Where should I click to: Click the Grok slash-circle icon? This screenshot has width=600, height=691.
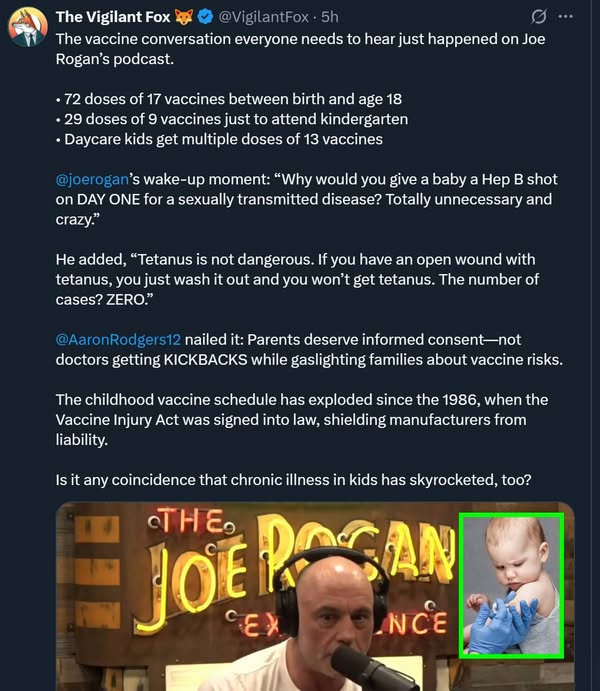pos(538,17)
